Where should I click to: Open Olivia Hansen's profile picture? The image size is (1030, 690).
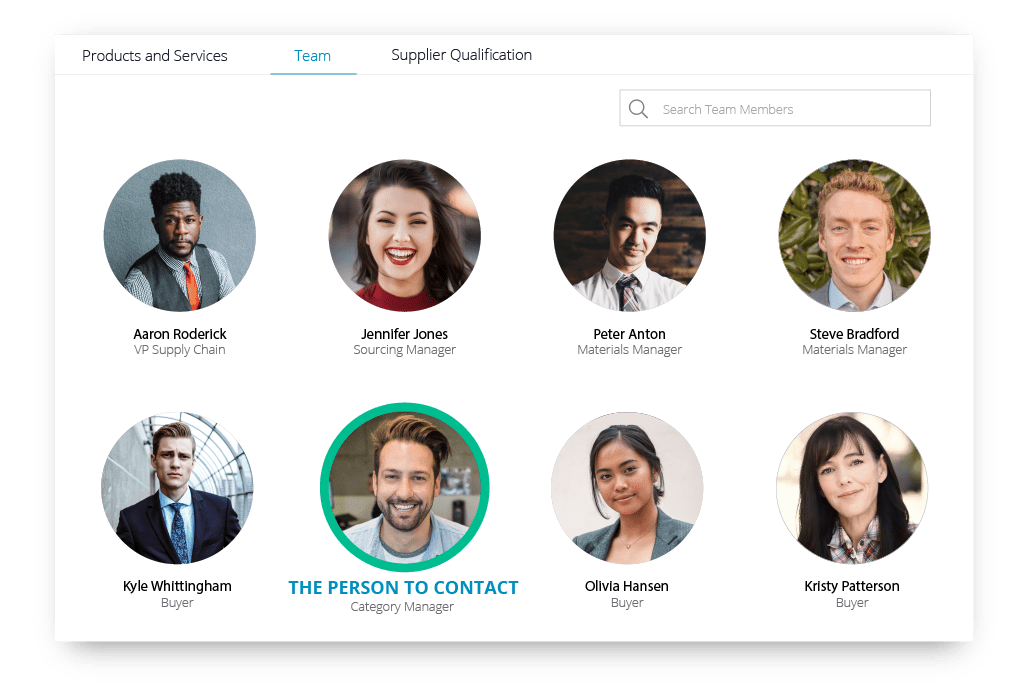[x=627, y=488]
